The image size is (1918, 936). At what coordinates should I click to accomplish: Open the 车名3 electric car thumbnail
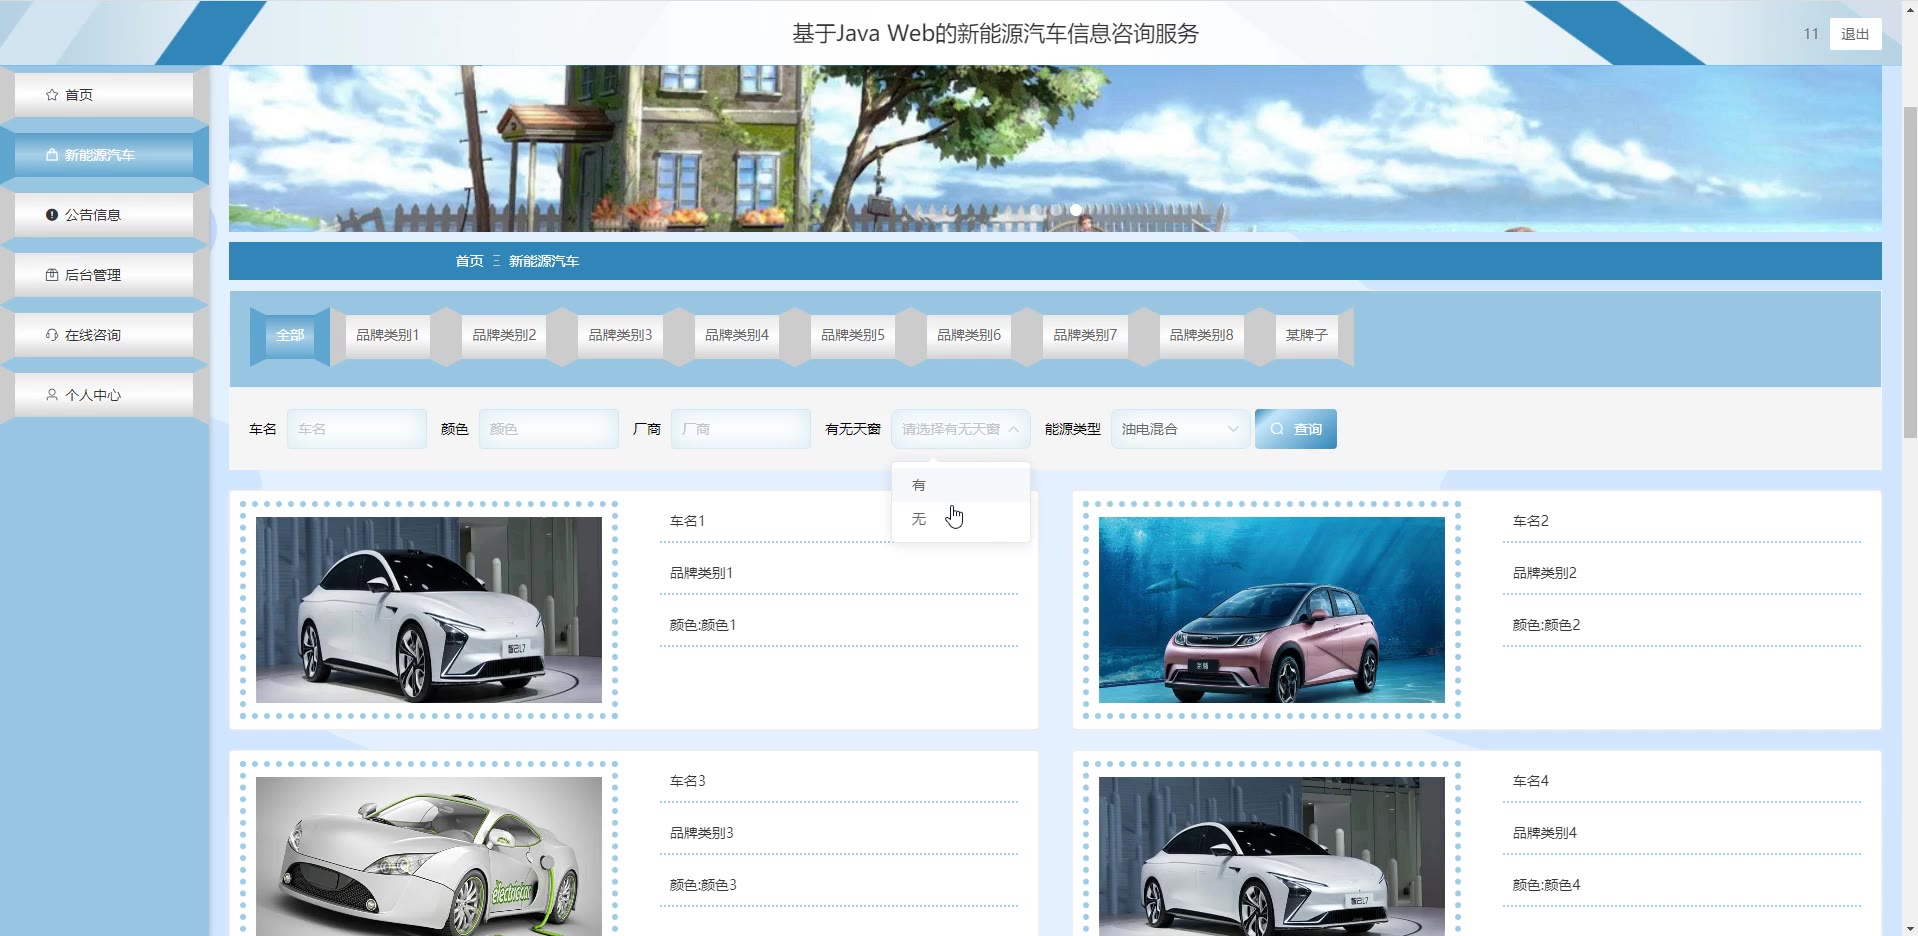429,856
